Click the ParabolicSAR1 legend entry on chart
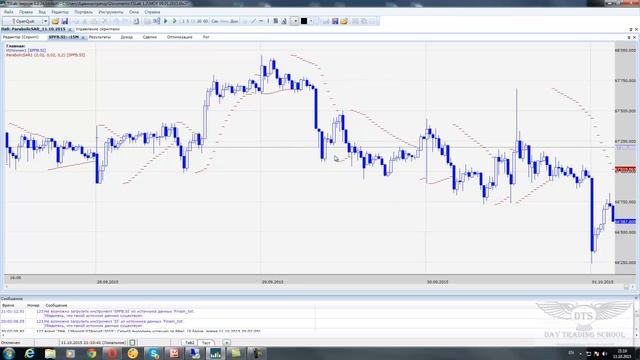 coord(46,55)
